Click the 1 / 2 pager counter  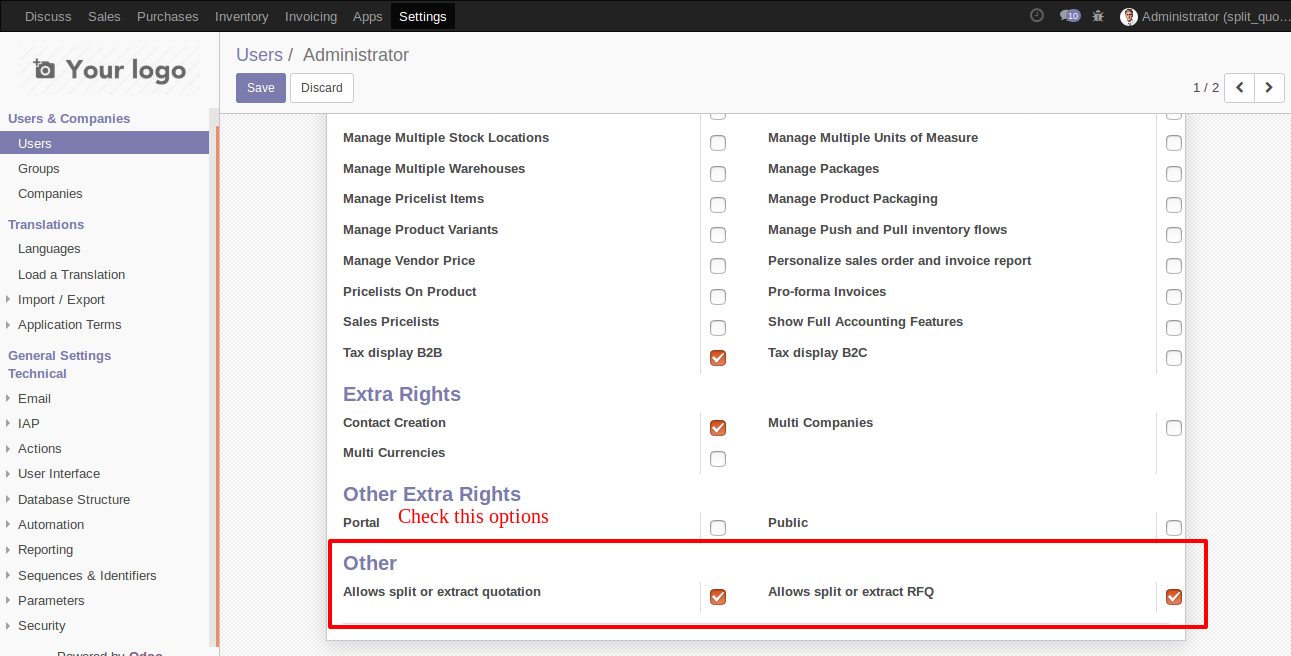click(1206, 88)
